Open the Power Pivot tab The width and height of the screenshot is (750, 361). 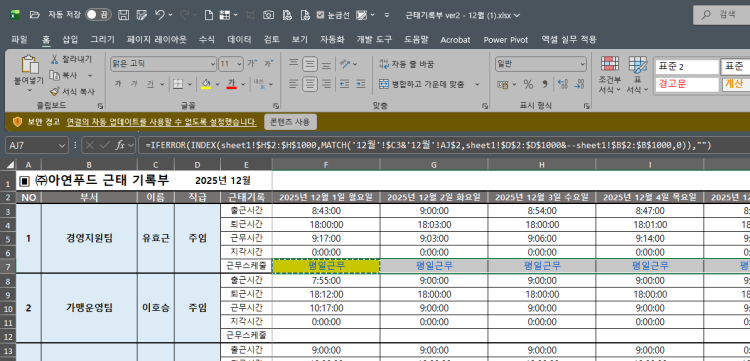[x=506, y=40]
